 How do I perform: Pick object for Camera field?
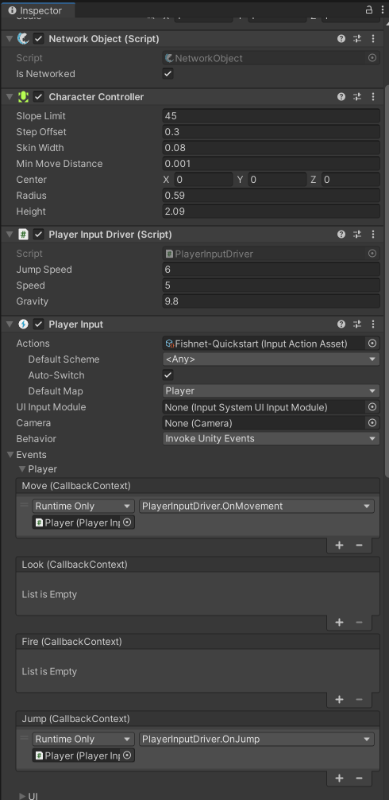(x=372, y=423)
